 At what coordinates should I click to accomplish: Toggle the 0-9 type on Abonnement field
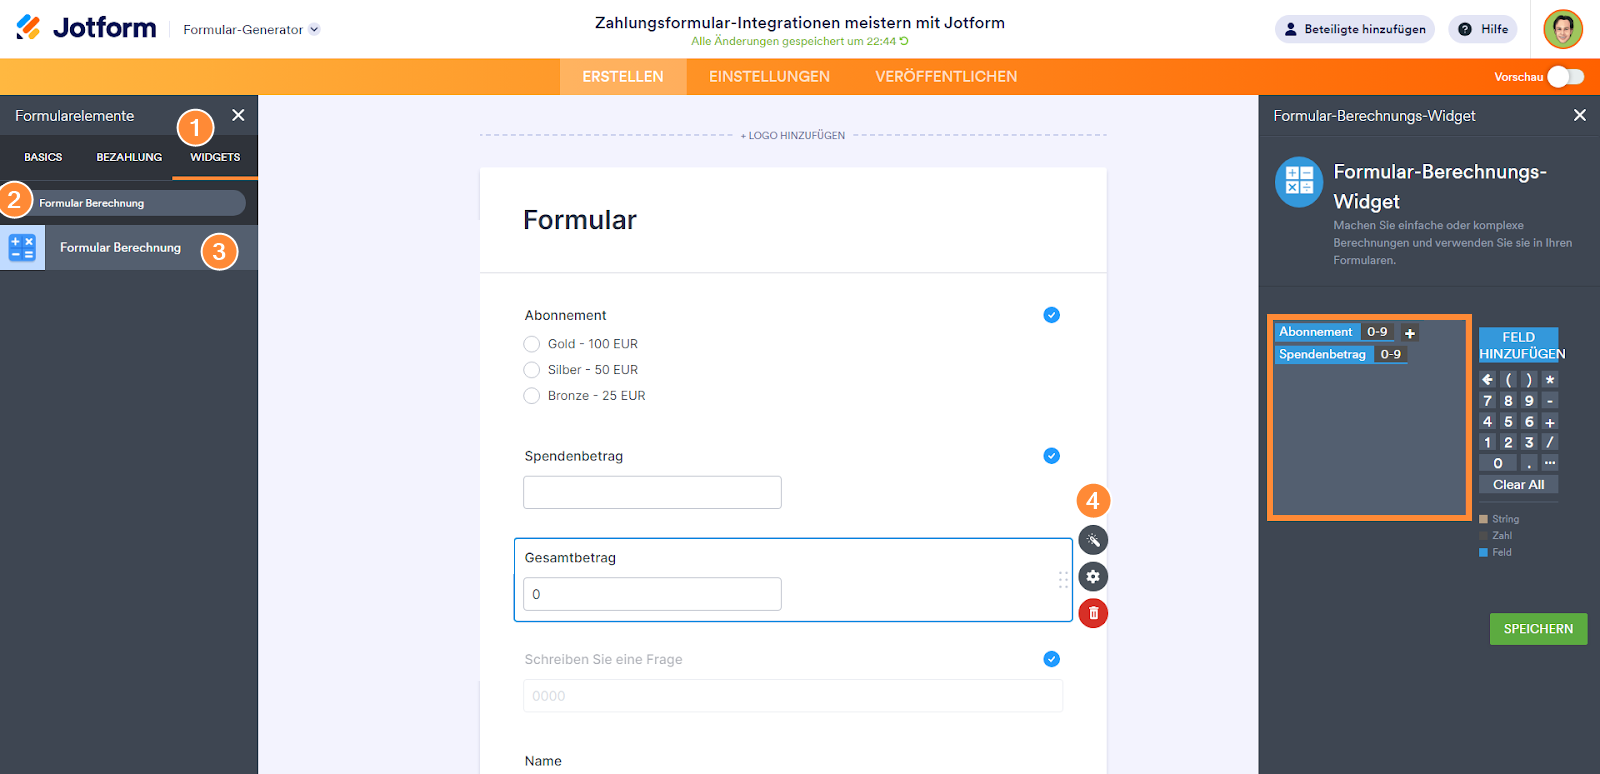click(1377, 332)
